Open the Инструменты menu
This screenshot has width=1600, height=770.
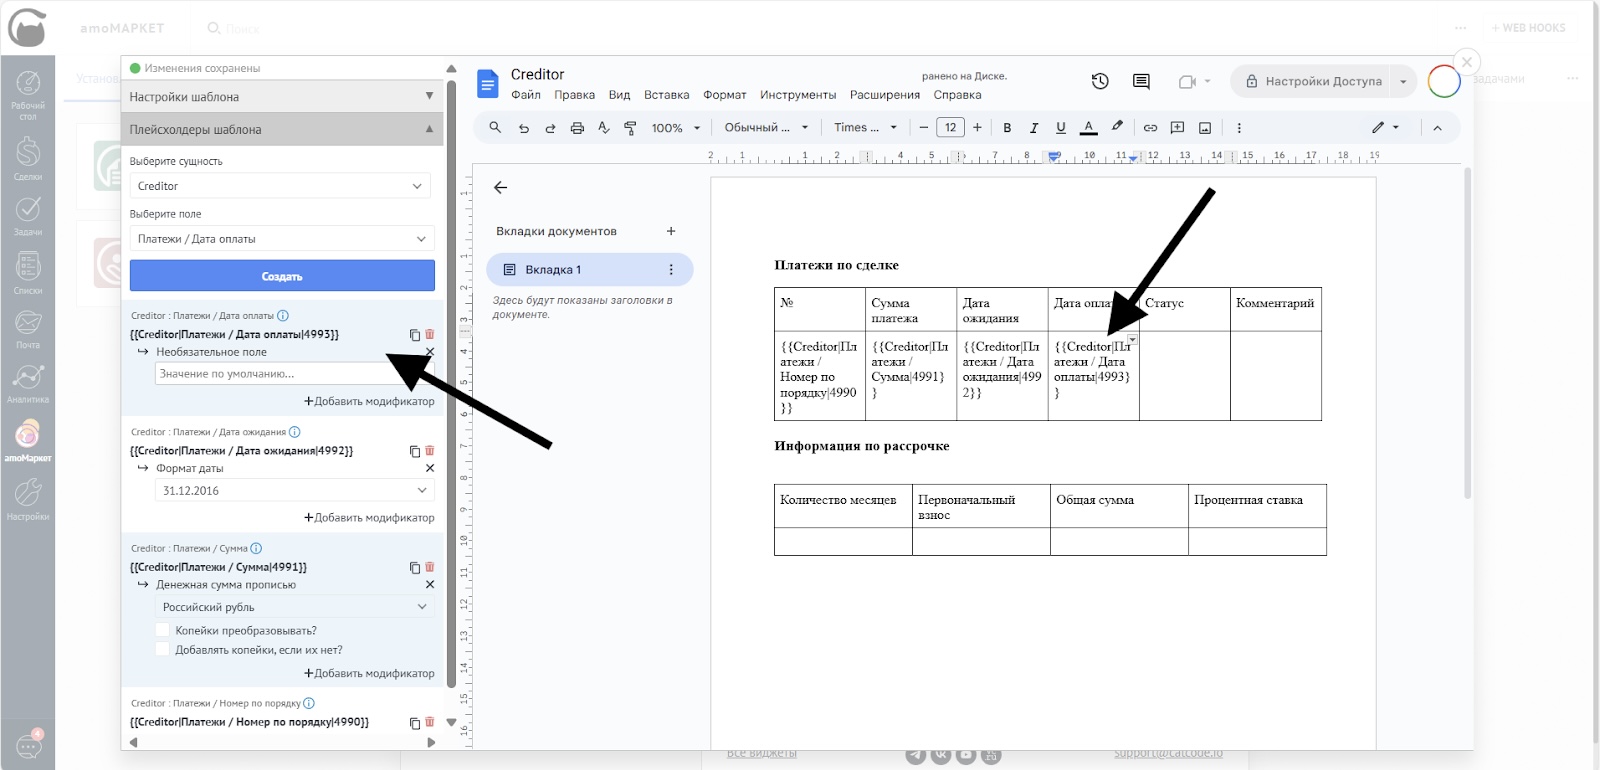(x=798, y=95)
